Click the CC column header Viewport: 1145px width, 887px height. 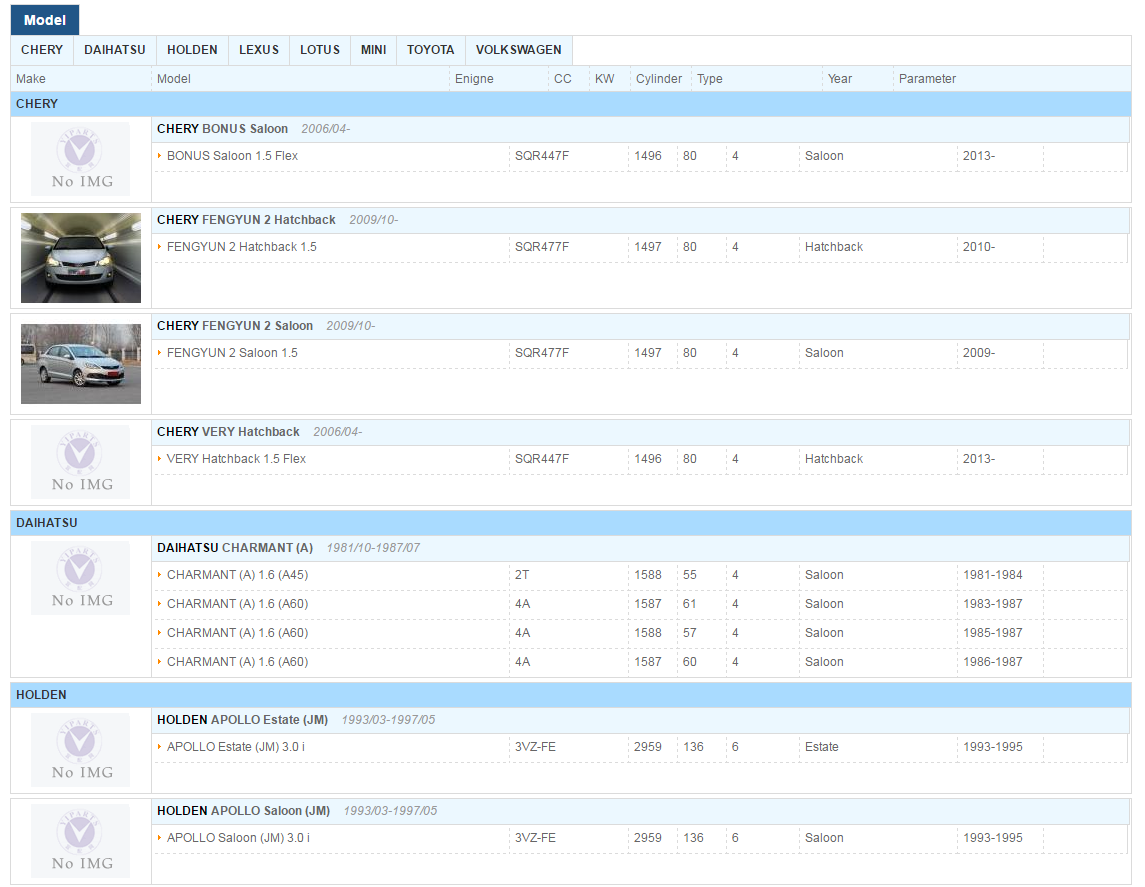point(562,79)
